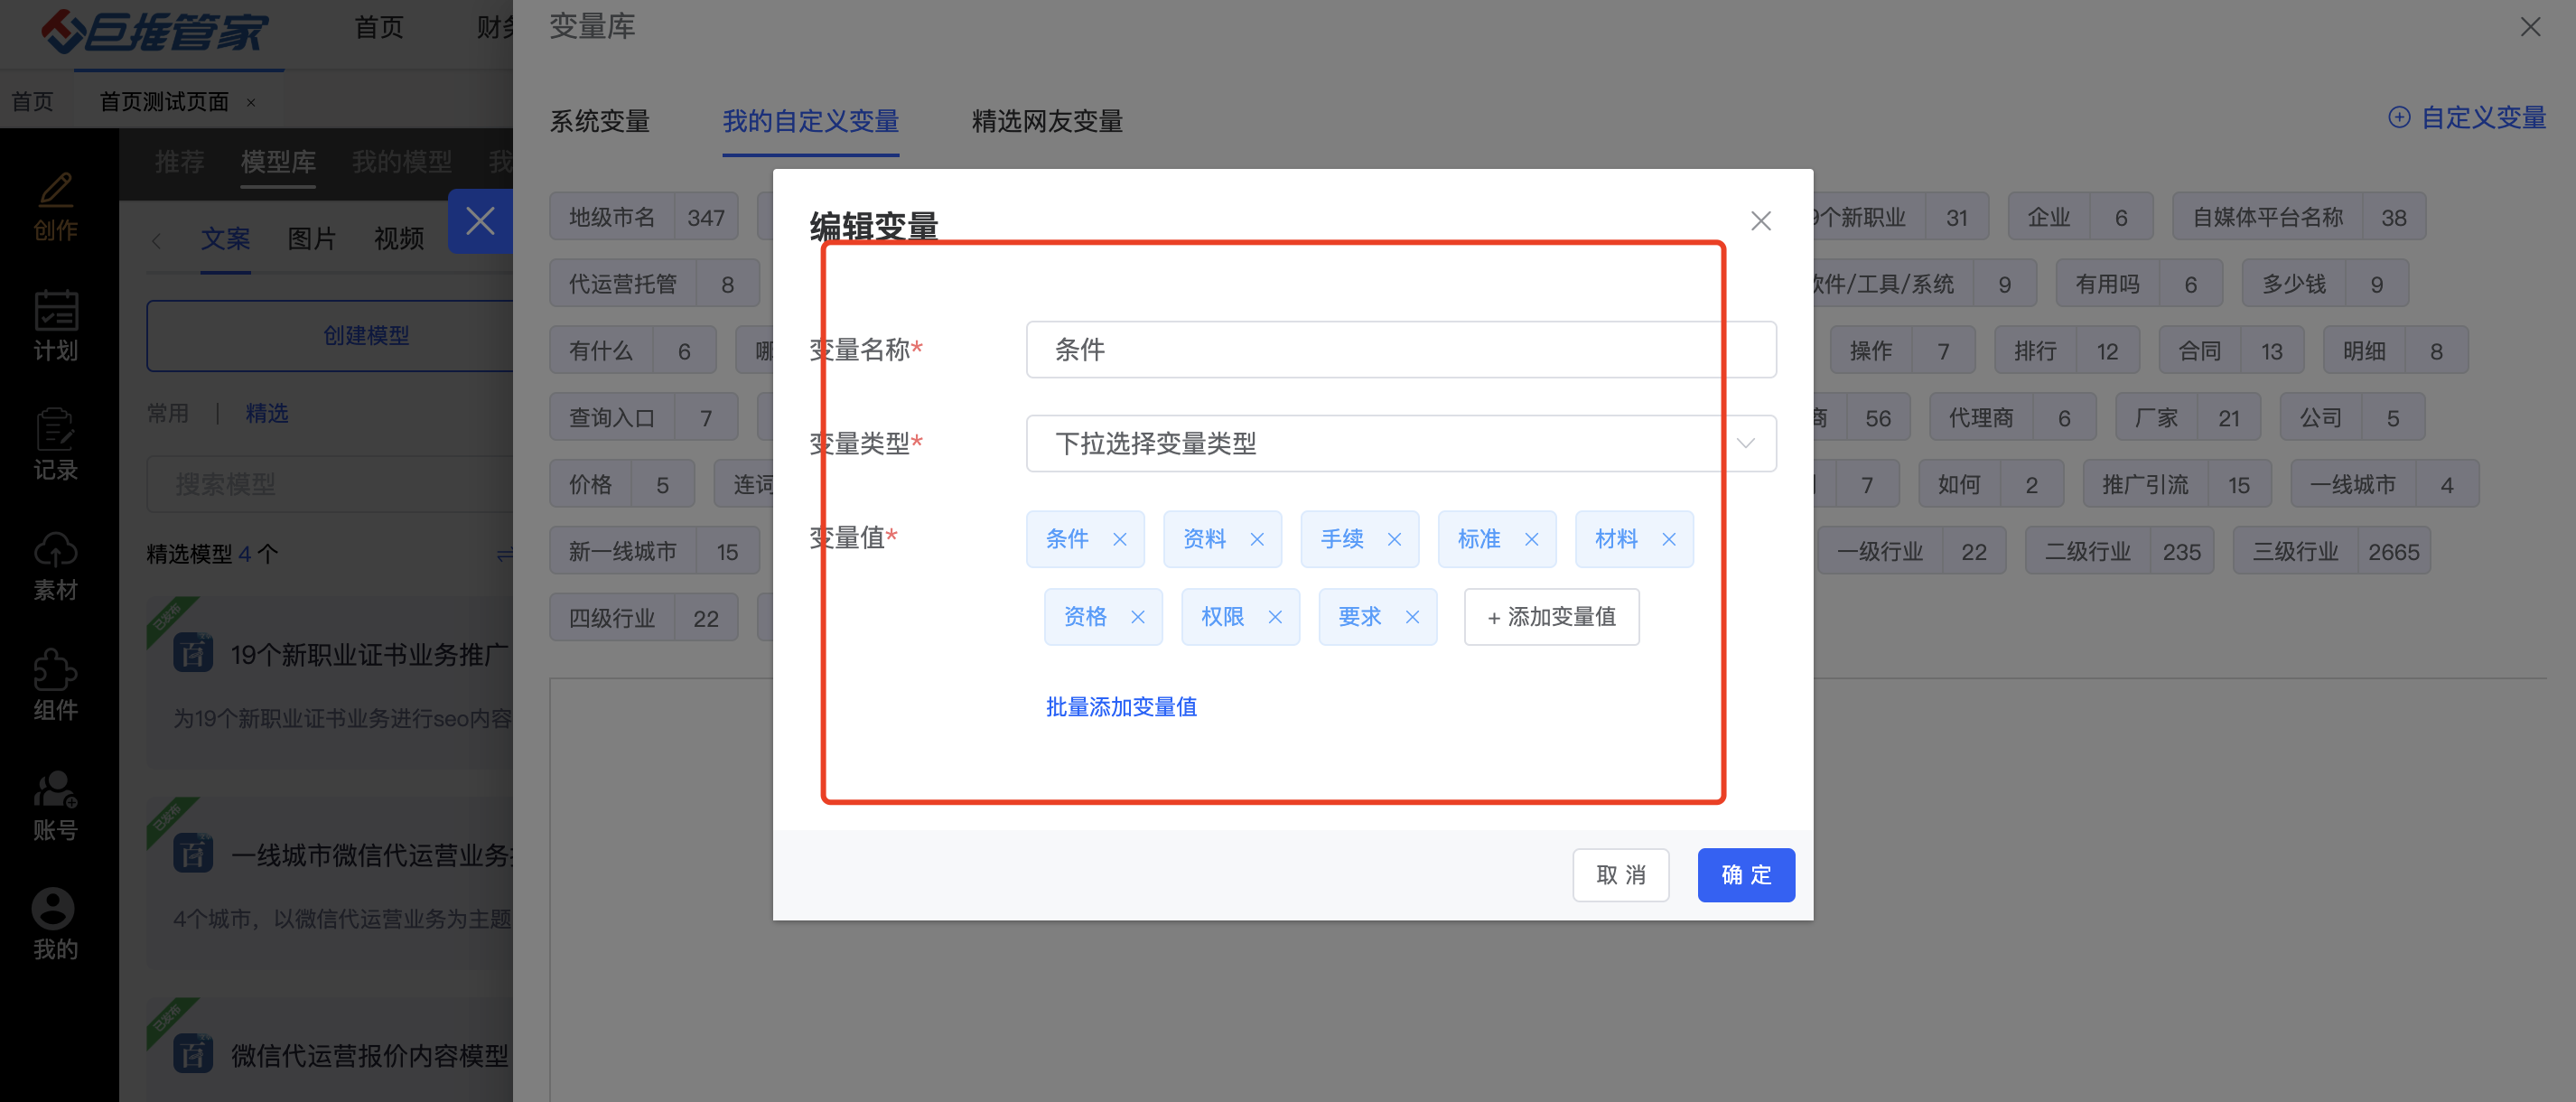This screenshot has height=1102, width=2576.
Task: Switch to 模型库 tab
Action: pyautogui.click(x=278, y=162)
